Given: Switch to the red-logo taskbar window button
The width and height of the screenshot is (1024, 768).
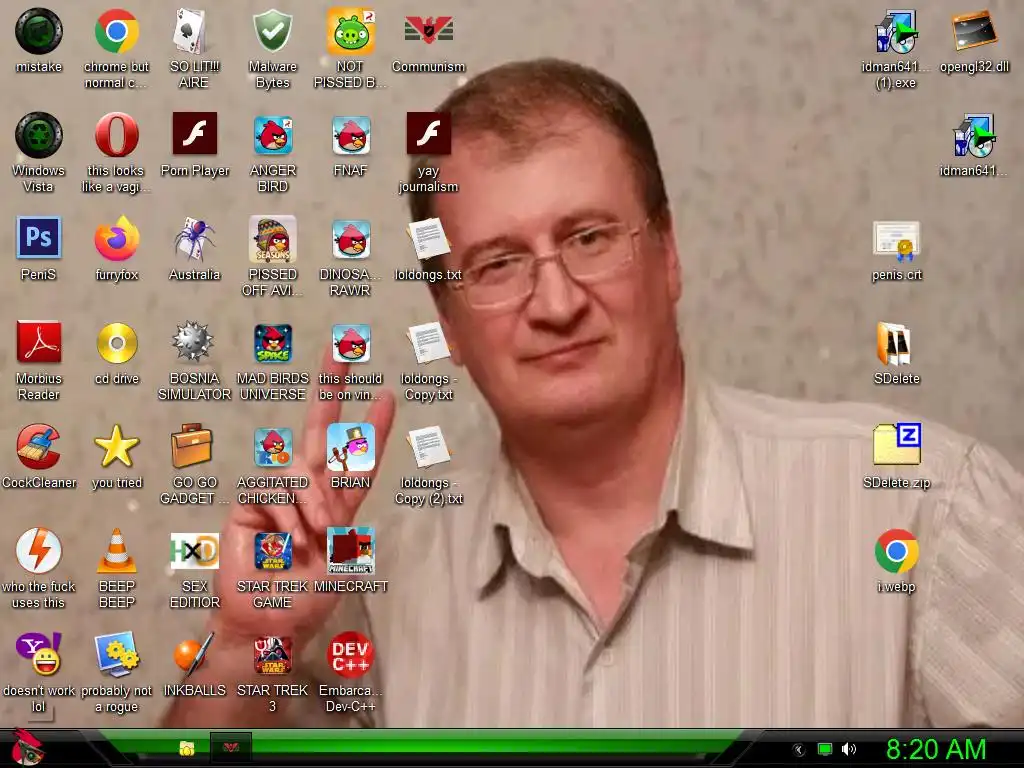Looking at the screenshot, I should pos(231,748).
